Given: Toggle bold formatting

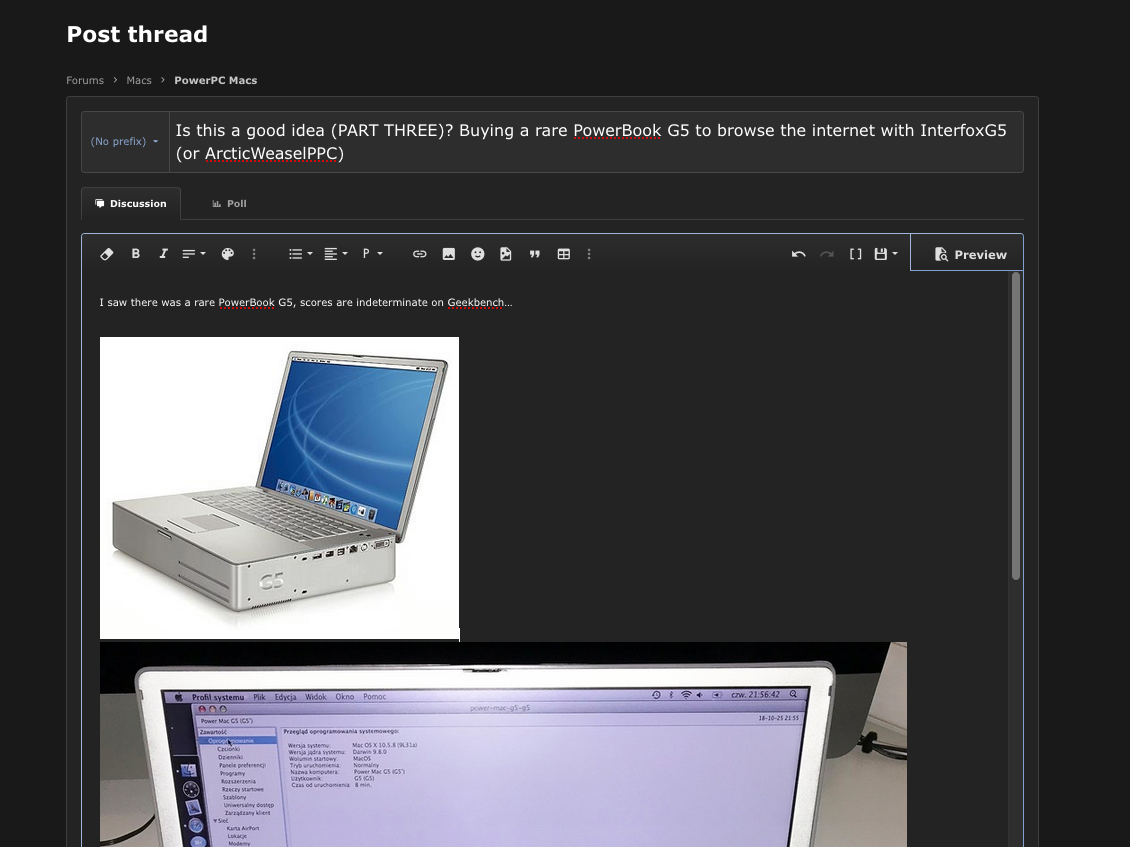Looking at the screenshot, I should click(x=135, y=254).
